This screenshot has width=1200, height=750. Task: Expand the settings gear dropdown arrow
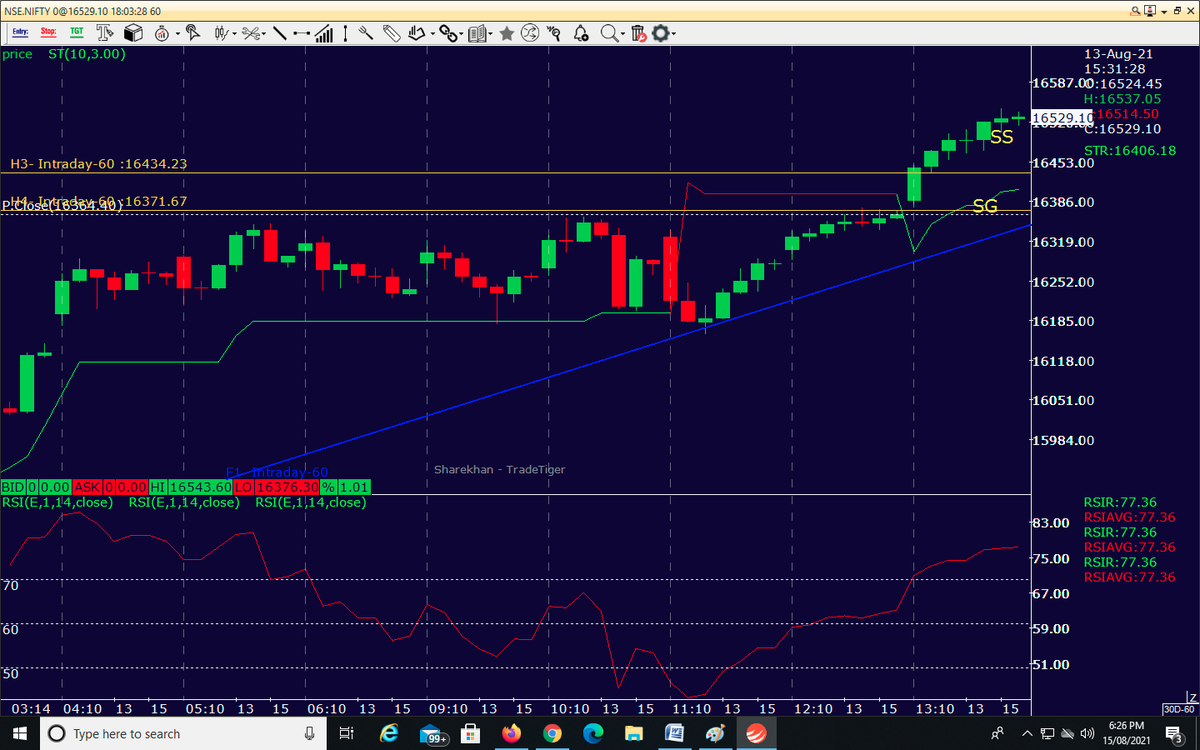coord(673,34)
